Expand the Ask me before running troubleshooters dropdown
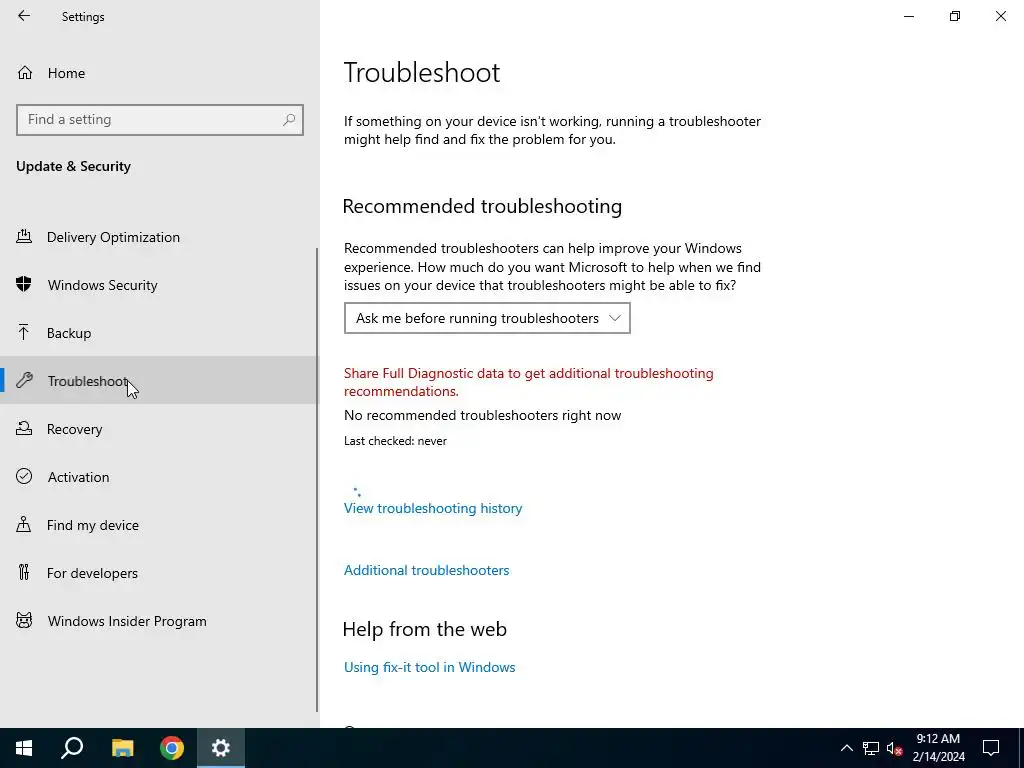1024x768 pixels. [487, 318]
